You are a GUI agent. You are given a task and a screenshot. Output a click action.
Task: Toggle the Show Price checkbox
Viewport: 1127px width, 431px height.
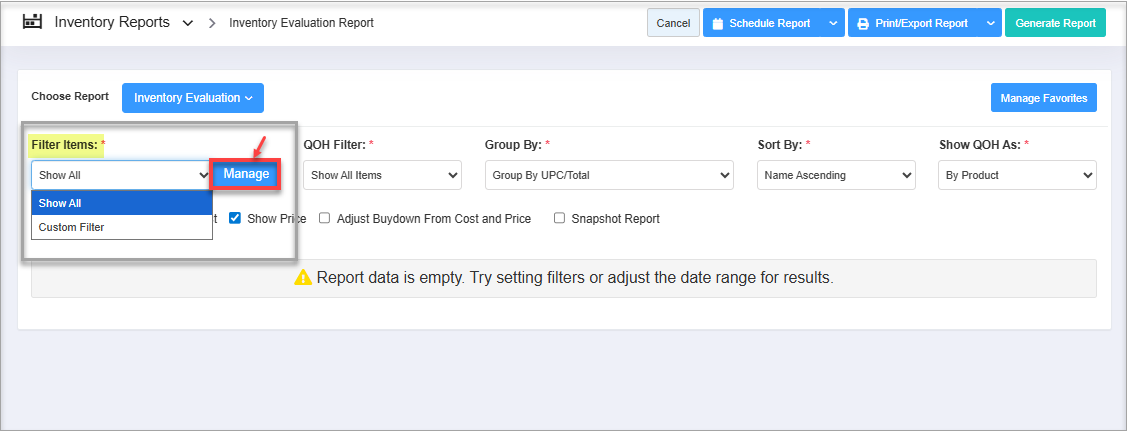pos(235,218)
